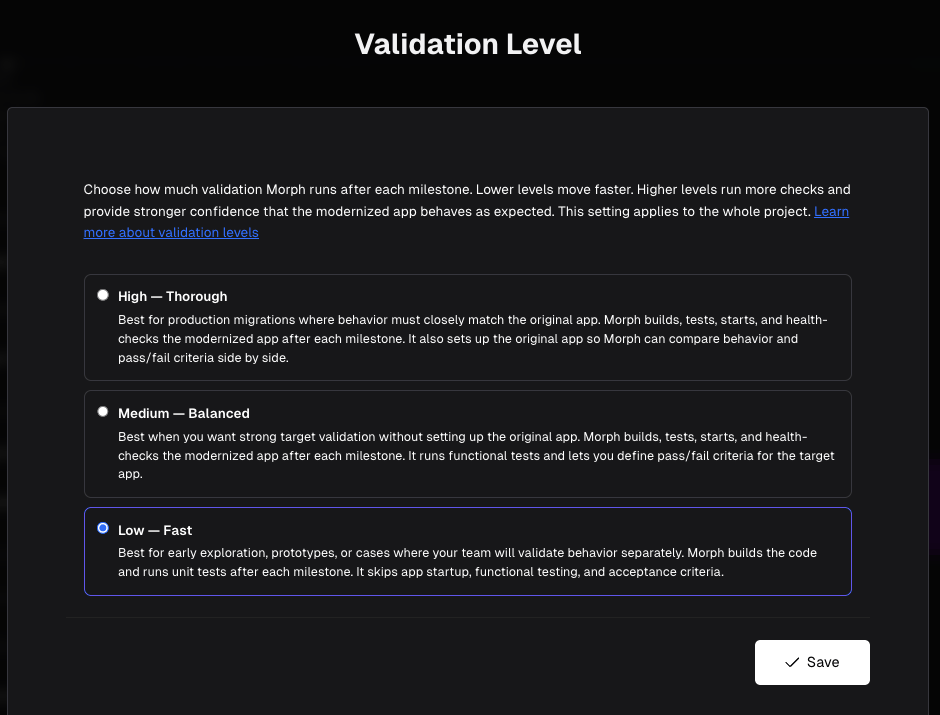Click the Low option description text
This screenshot has width=940, height=715.
point(467,562)
